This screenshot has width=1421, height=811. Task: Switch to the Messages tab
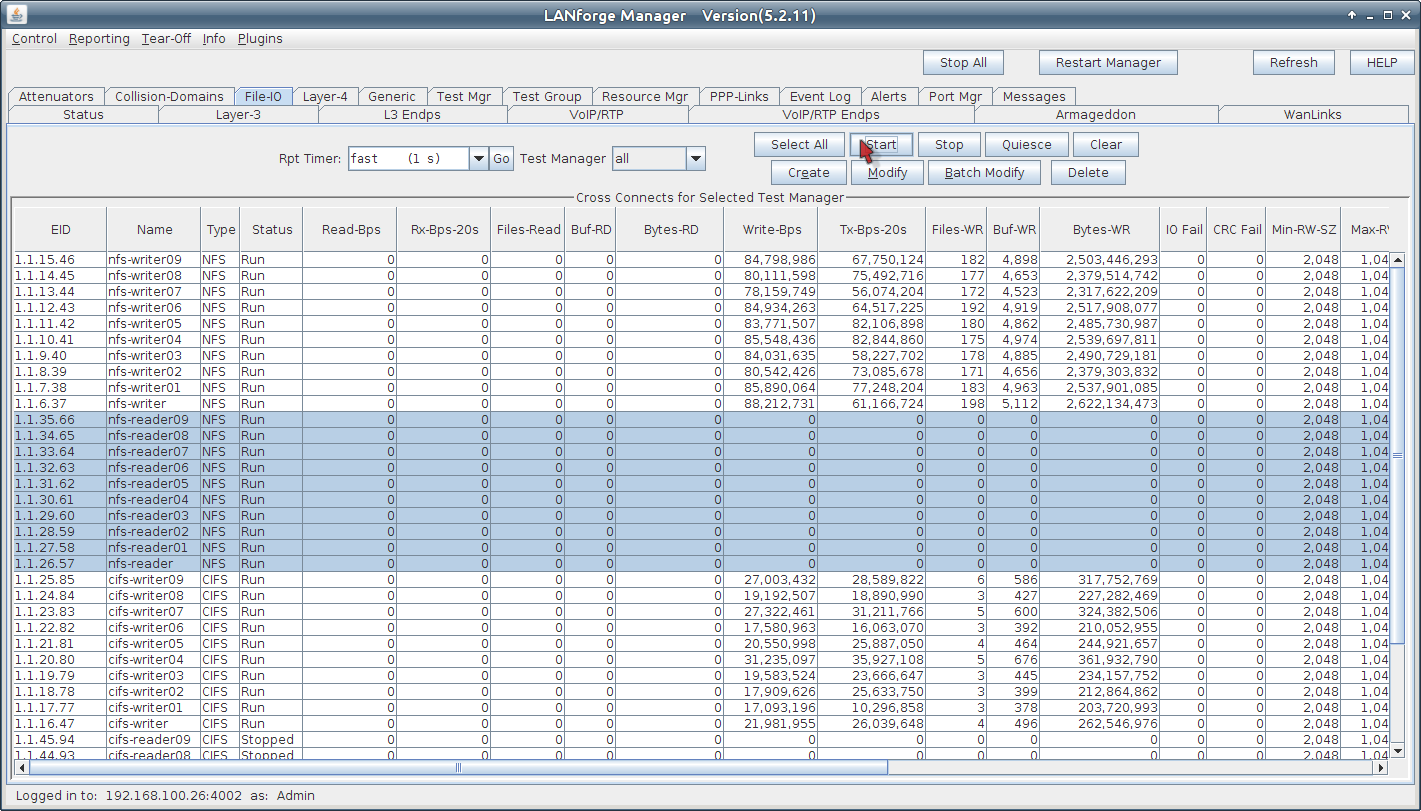point(1034,97)
